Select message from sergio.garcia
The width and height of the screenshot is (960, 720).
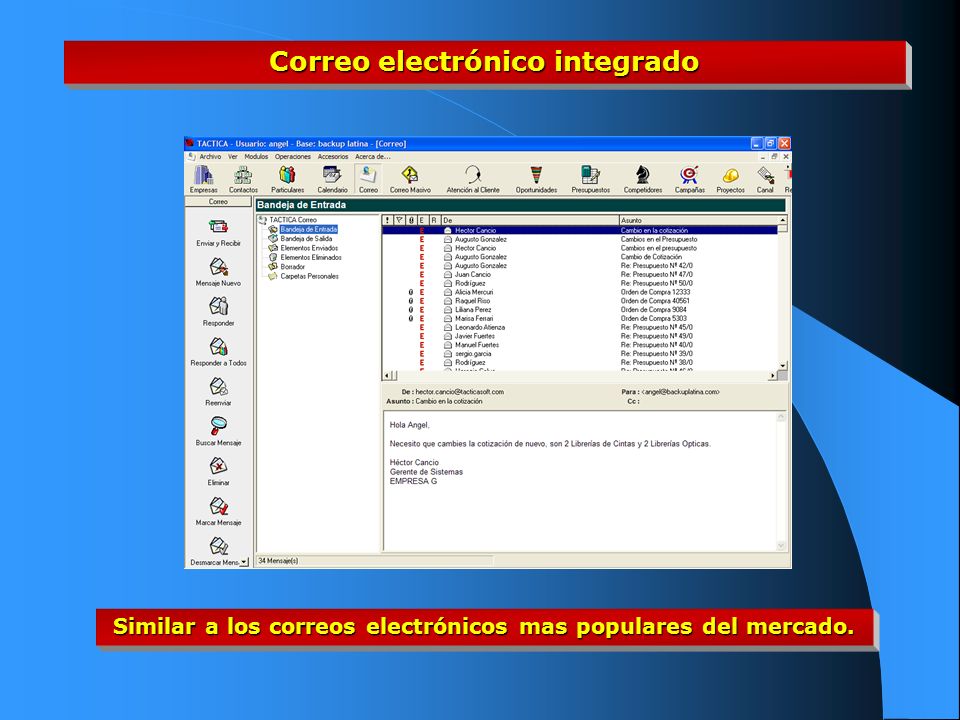pos(580,353)
